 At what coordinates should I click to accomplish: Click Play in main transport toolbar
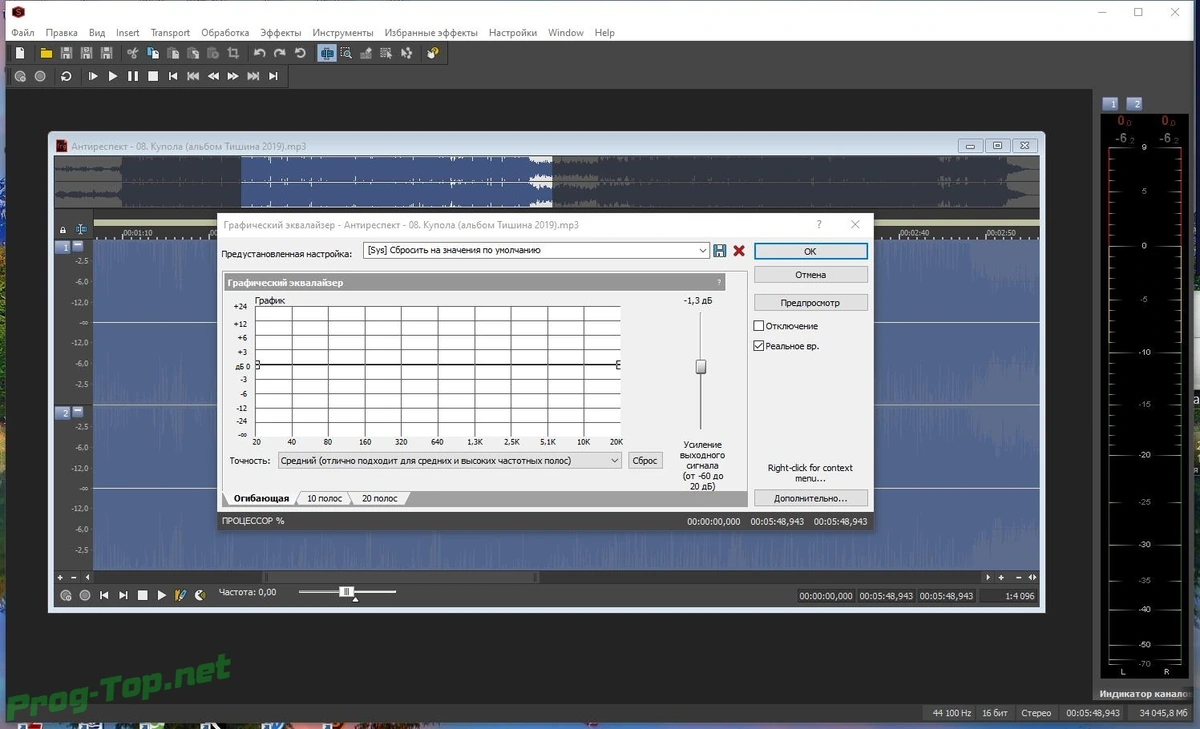point(113,76)
